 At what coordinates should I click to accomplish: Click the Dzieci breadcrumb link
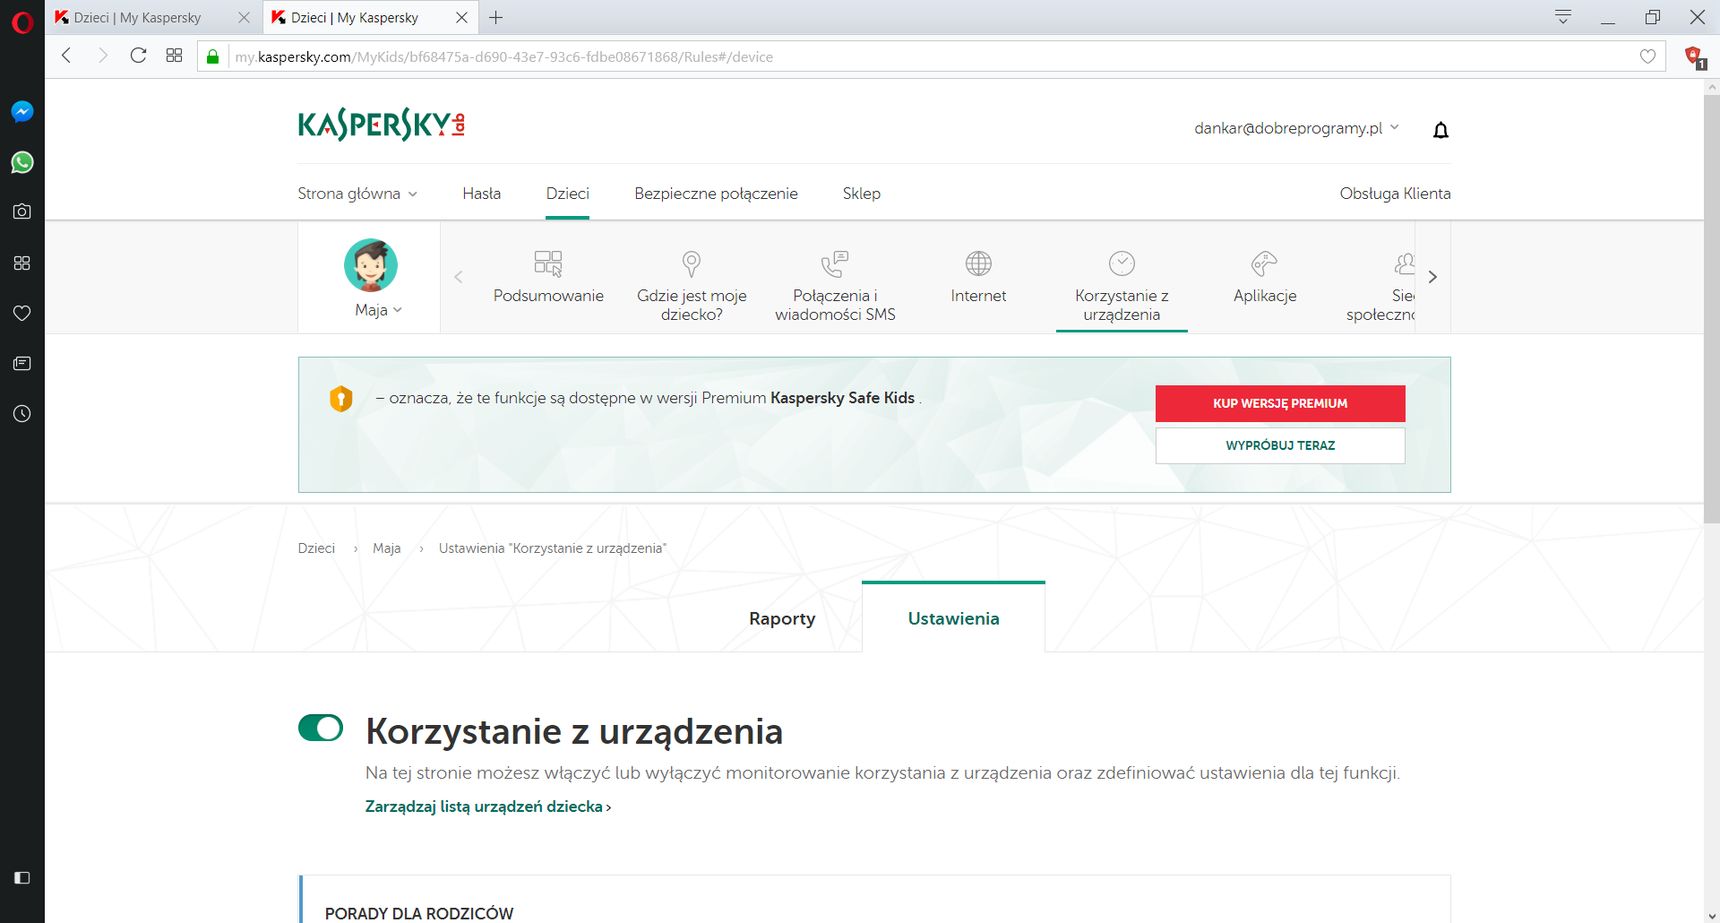pyautogui.click(x=316, y=549)
